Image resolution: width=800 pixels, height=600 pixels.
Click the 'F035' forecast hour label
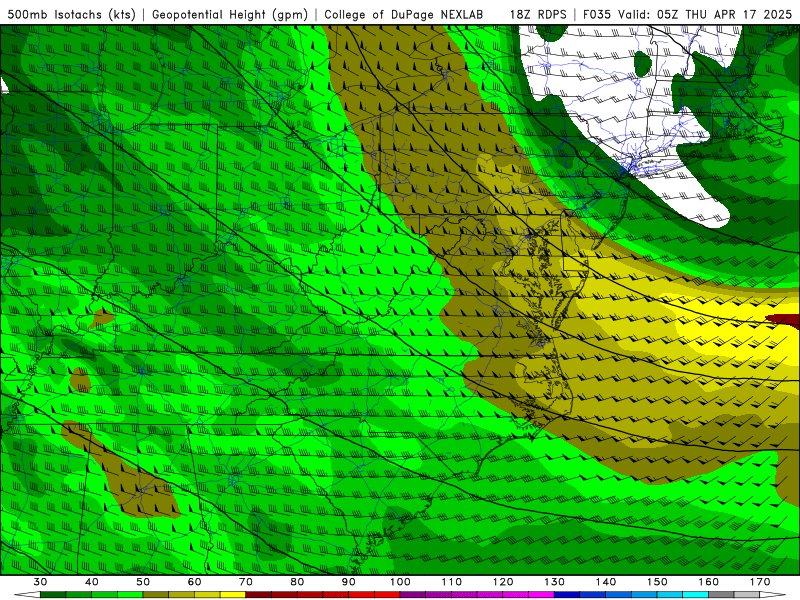[598, 14]
